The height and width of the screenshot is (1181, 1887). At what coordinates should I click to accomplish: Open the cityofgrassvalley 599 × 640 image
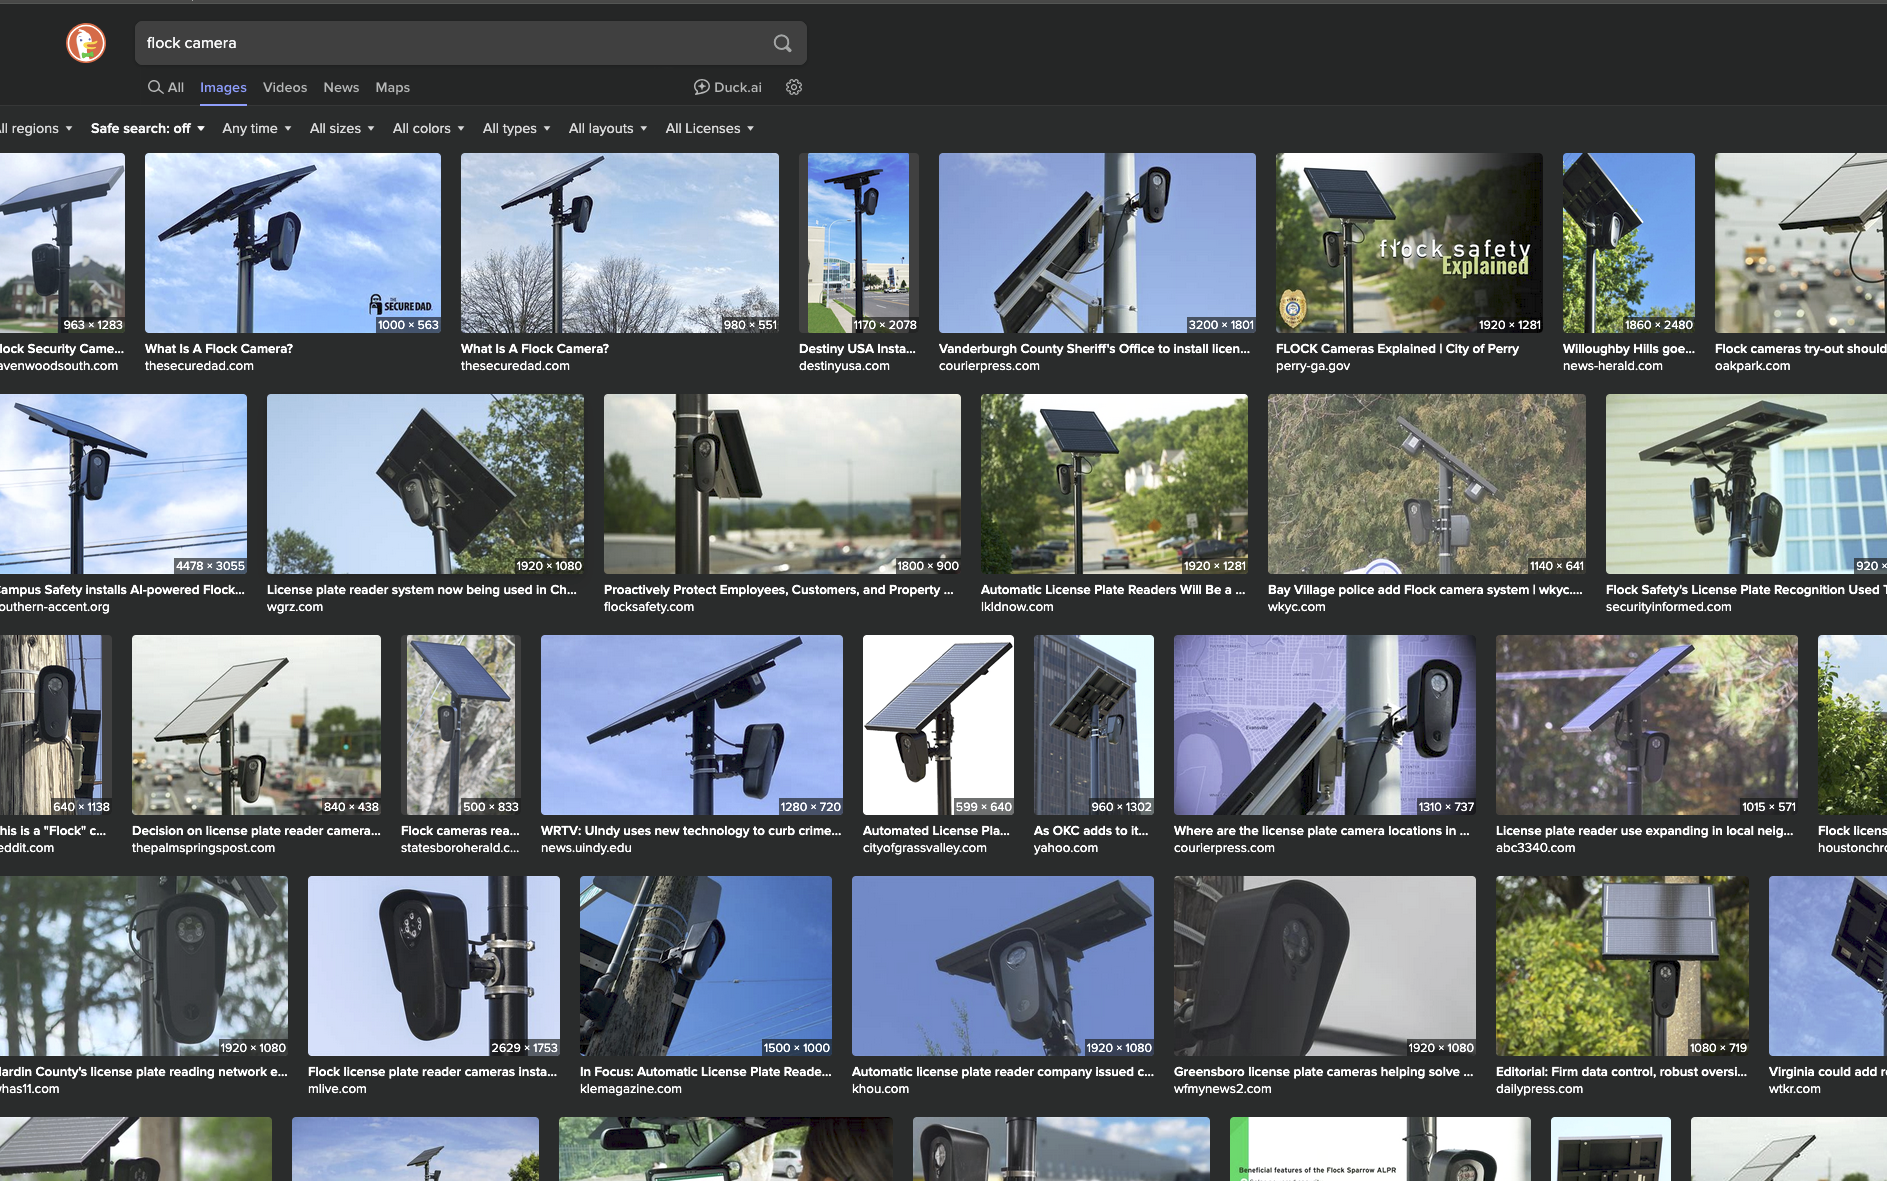click(938, 725)
